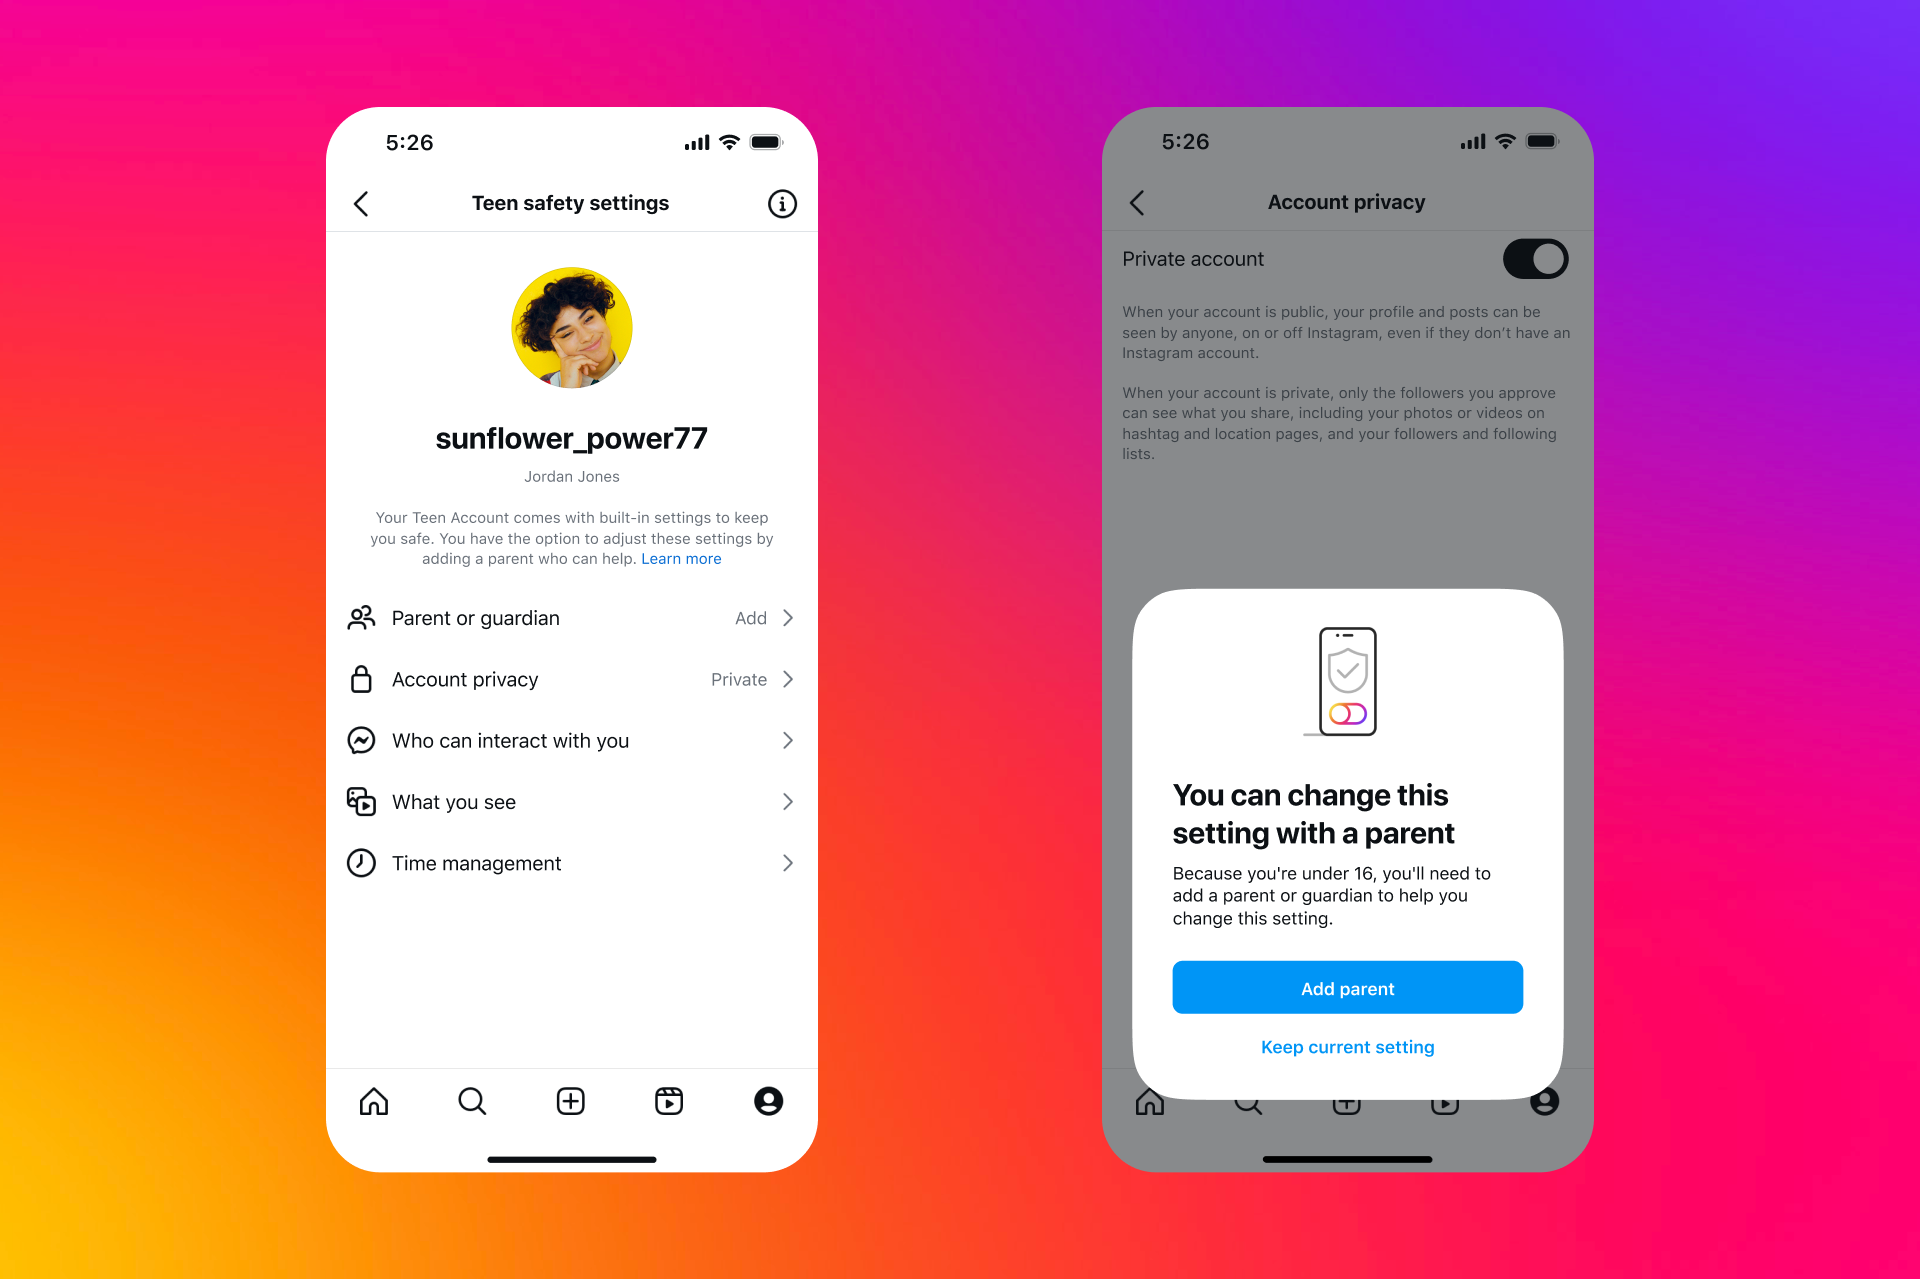Click the info icon on Teen safety settings
1920x1280 pixels.
pyautogui.click(x=783, y=201)
